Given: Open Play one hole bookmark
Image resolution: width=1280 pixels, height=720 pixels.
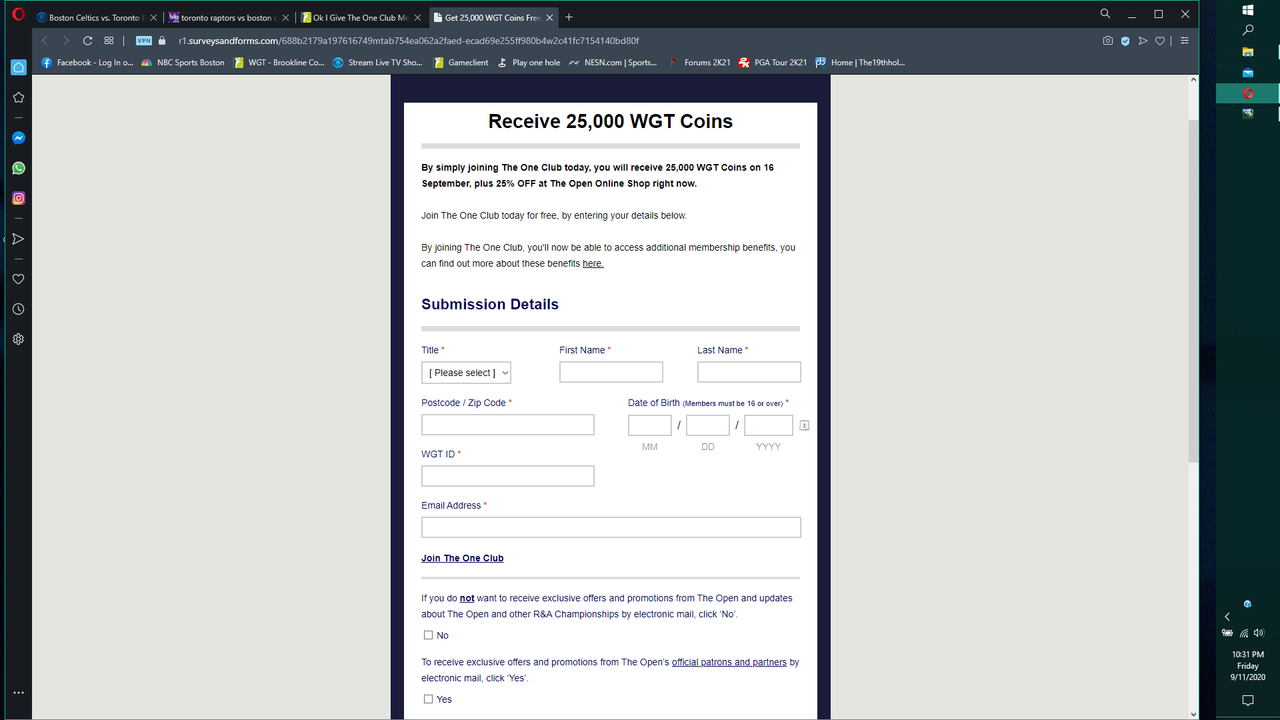Looking at the screenshot, I should tap(529, 62).
